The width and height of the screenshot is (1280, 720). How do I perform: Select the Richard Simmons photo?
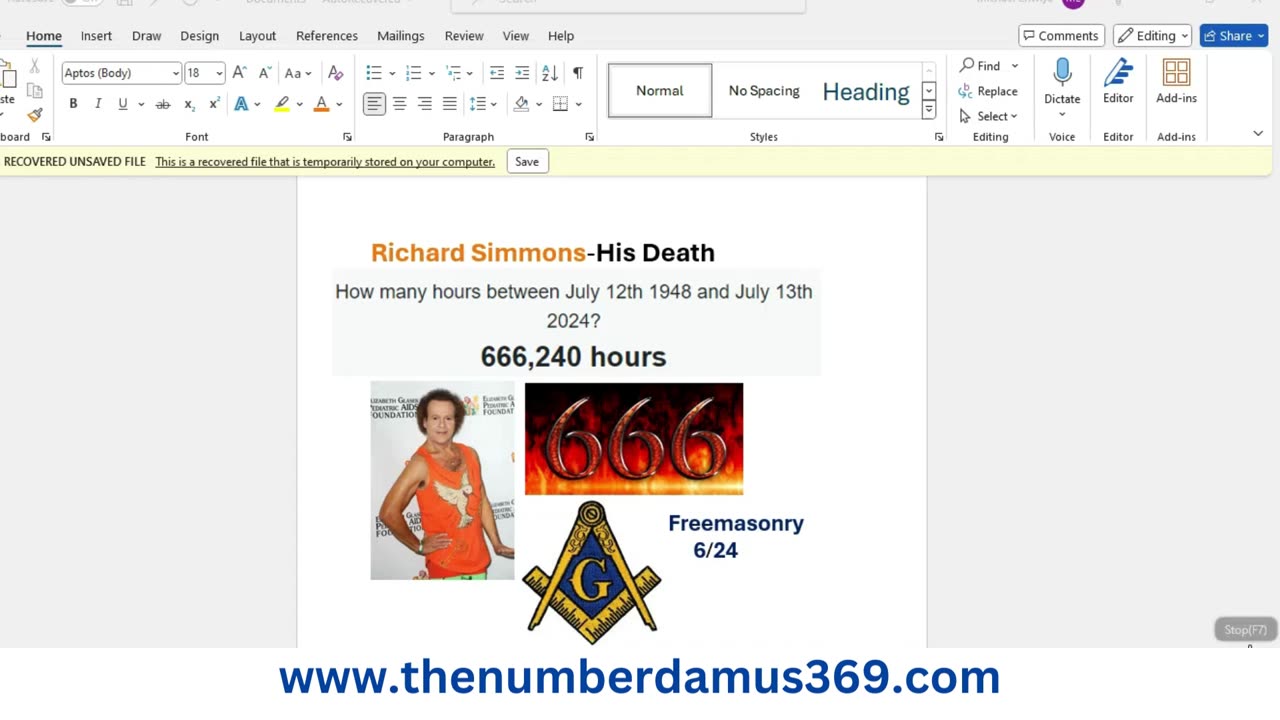pyautogui.click(x=442, y=481)
